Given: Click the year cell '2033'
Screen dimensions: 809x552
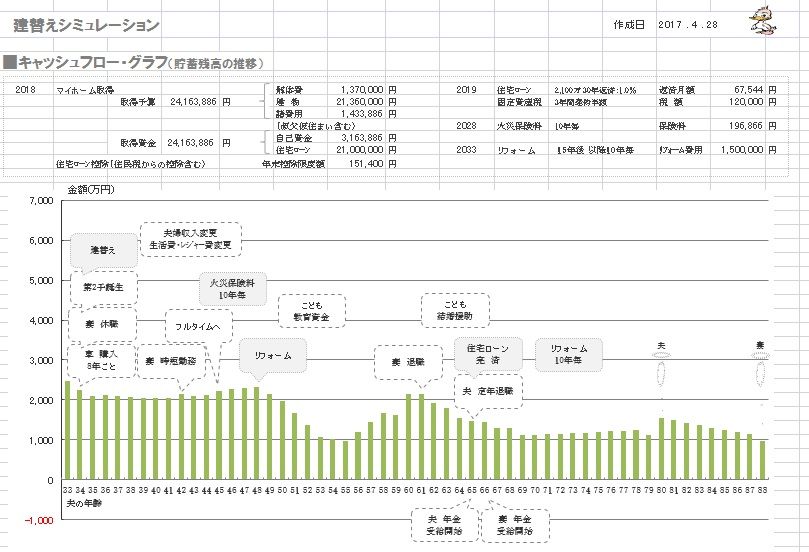Looking at the screenshot, I should point(466,150).
